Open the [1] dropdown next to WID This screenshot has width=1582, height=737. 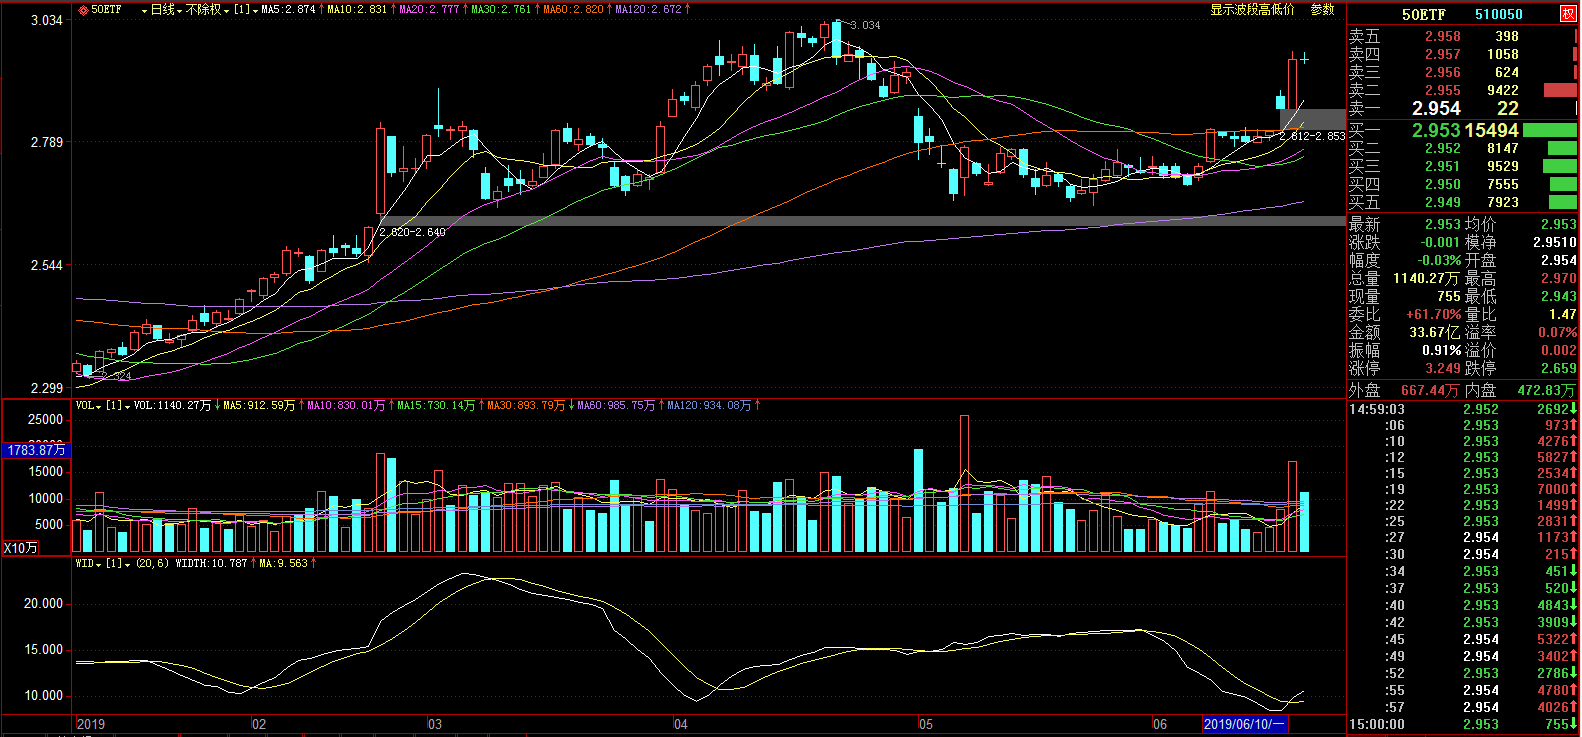[x=118, y=564]
